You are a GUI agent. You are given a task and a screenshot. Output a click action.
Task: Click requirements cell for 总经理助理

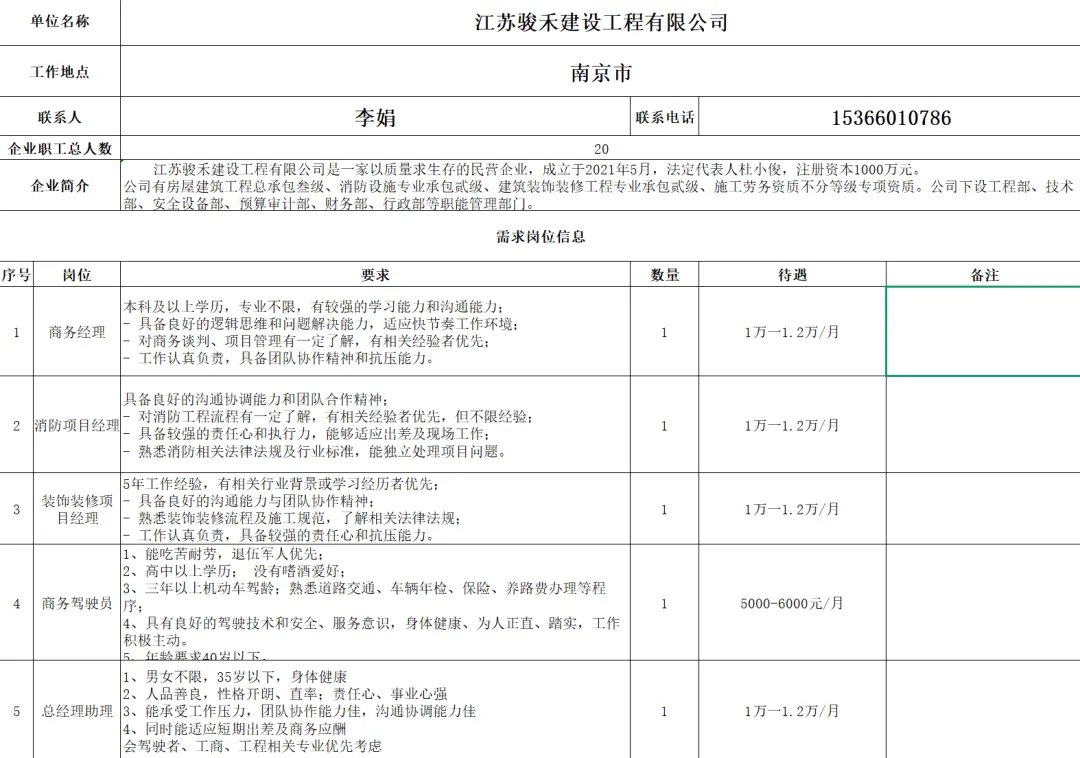point(375,710)
